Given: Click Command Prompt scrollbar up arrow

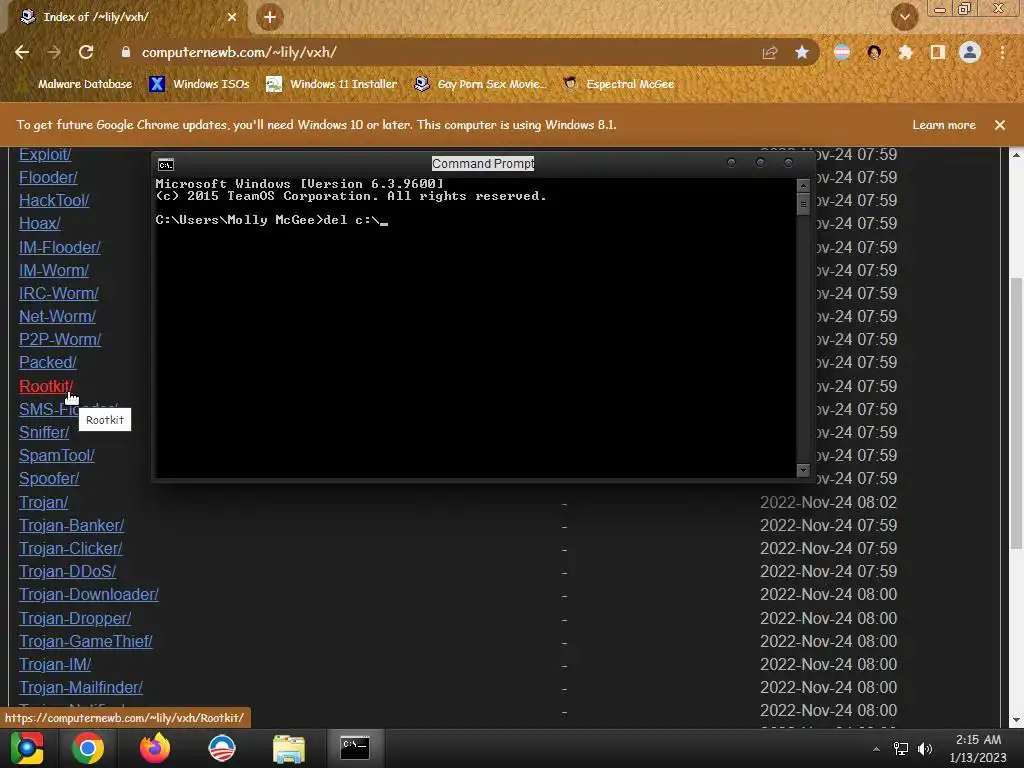Looking at the screenshot, I should click(x=804, y=185).
